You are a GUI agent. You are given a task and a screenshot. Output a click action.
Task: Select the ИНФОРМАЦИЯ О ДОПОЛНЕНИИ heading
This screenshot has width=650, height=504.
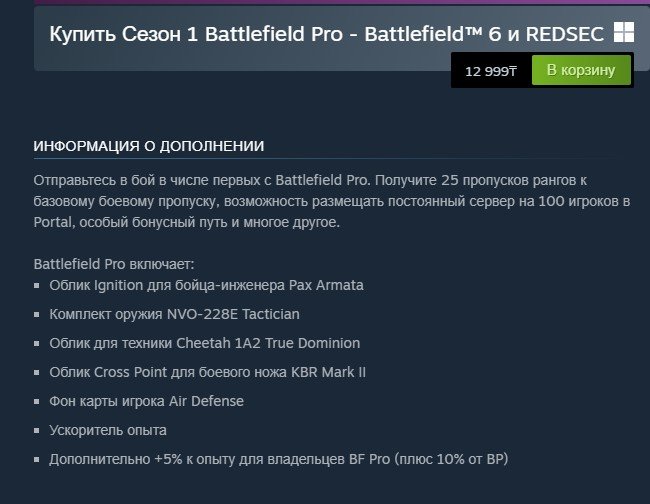pyautogui.click(x=149, y=146)
